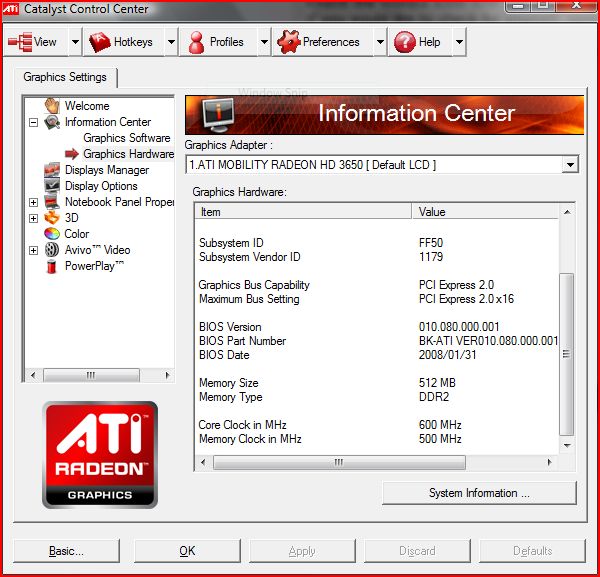Image resolution: width=600 pixels, height=577 pixels.
Task: Open the View dropdown arrow
Action: (75, 42)
